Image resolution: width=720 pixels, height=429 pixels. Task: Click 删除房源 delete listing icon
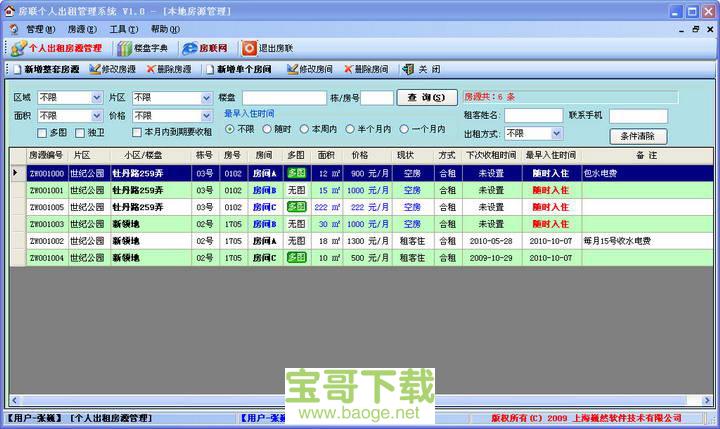click(x=151, y=69)
